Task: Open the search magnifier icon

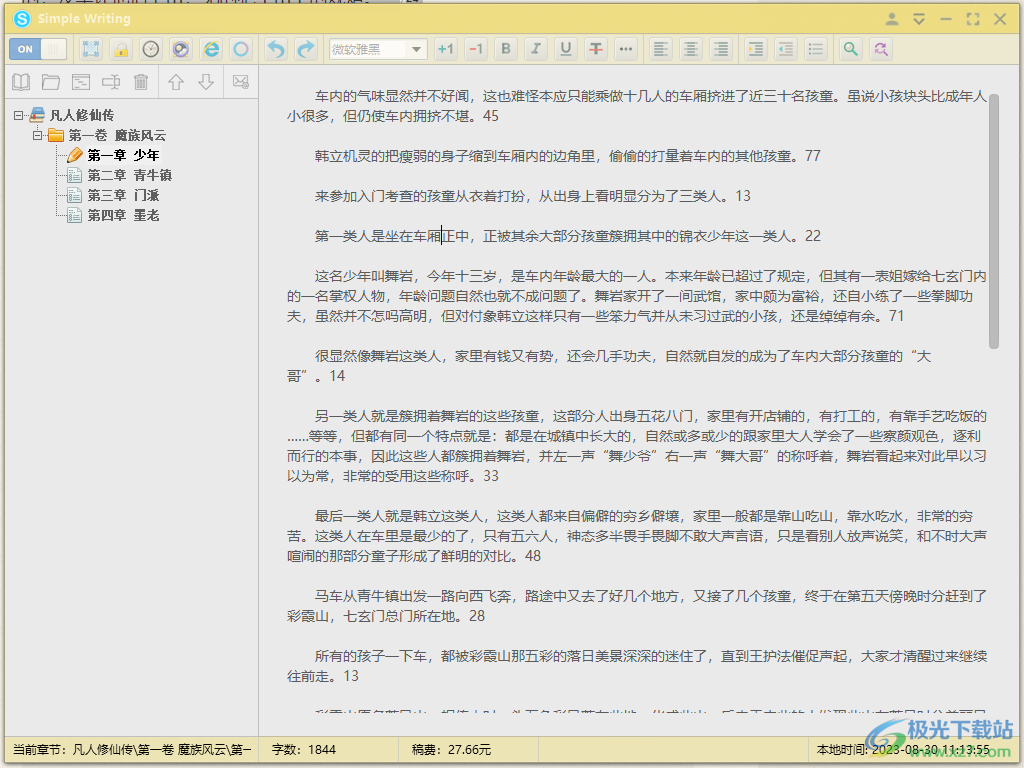Action: [x=850, y=48]
